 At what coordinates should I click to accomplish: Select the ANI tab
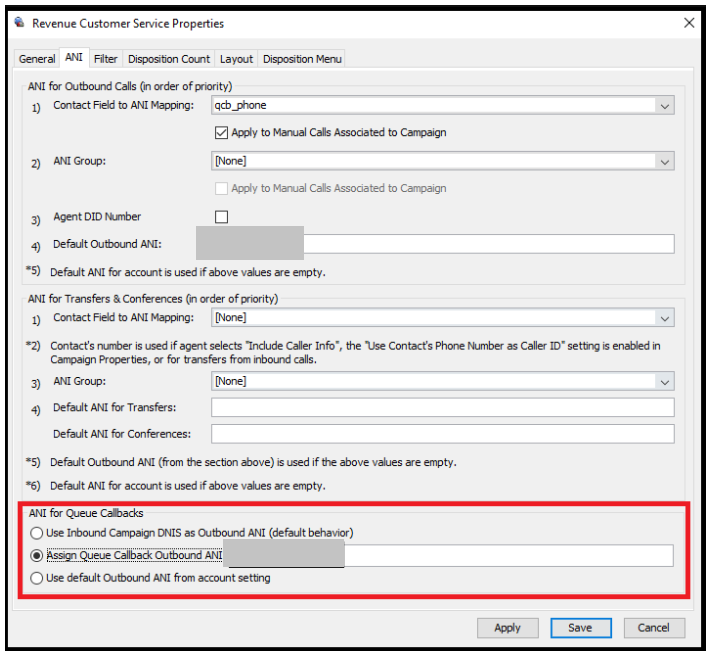(x=74, y=58)
